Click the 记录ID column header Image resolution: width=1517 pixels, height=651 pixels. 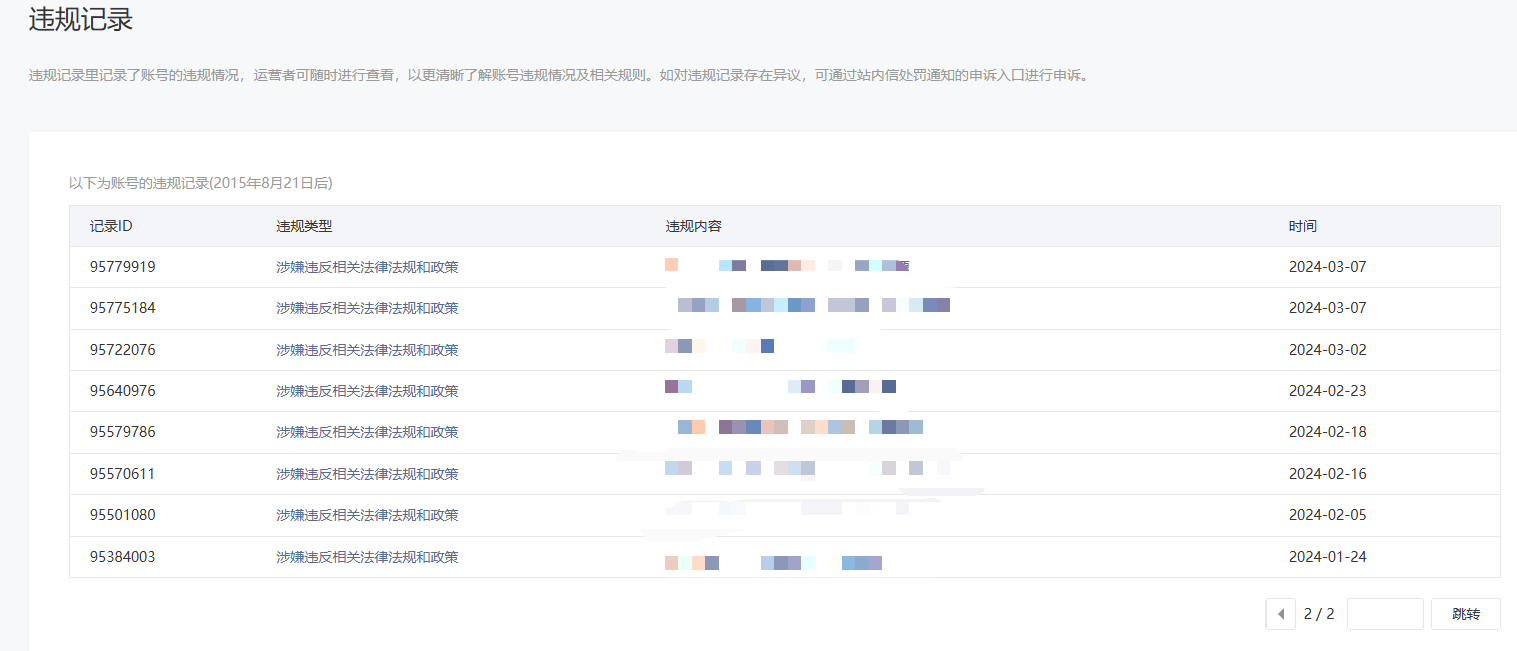pyautogui.click(x=111, y=226)
